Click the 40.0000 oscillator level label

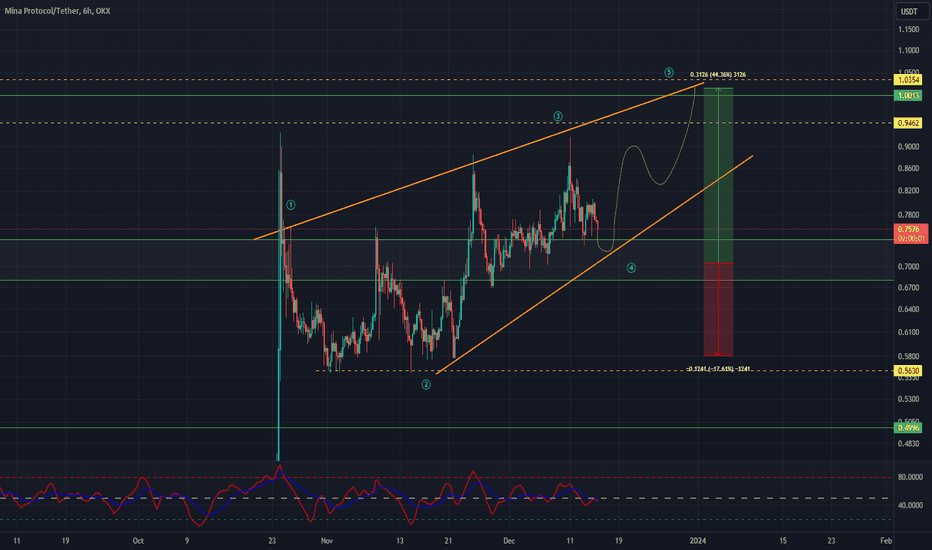(910, 505)
